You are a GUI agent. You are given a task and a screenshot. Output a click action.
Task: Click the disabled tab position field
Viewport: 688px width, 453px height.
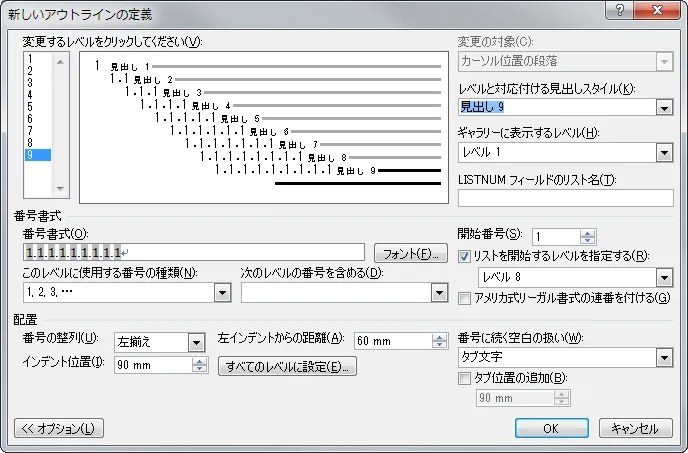(x=515, y=398)
